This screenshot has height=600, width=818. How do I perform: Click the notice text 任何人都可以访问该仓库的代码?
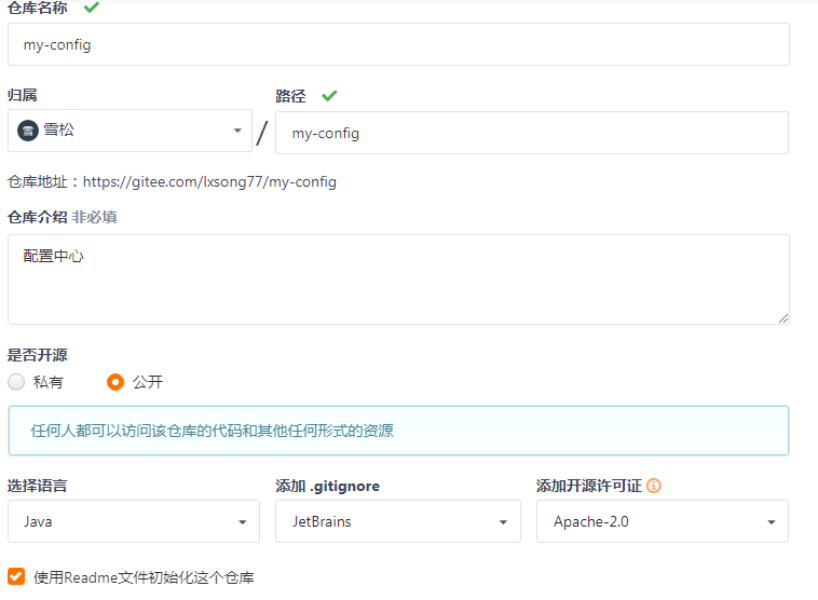(x=212, y=430)
